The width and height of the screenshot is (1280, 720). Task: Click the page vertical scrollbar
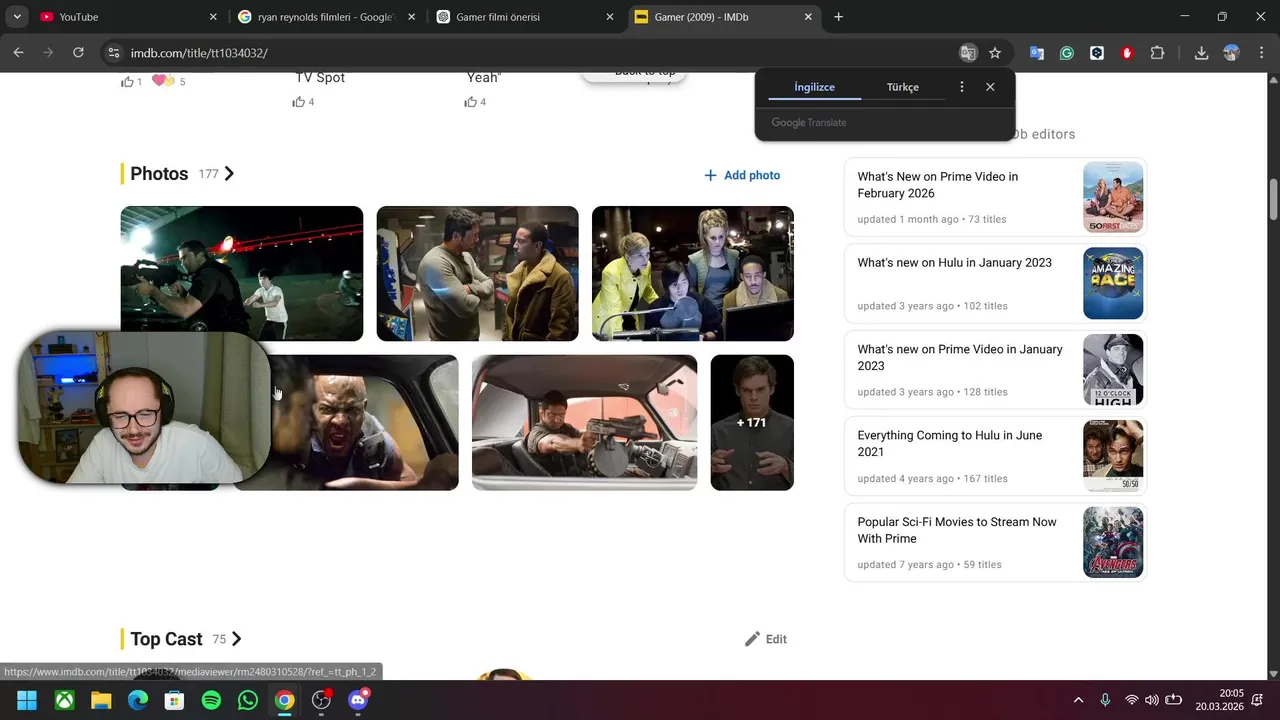[1273, 199]
